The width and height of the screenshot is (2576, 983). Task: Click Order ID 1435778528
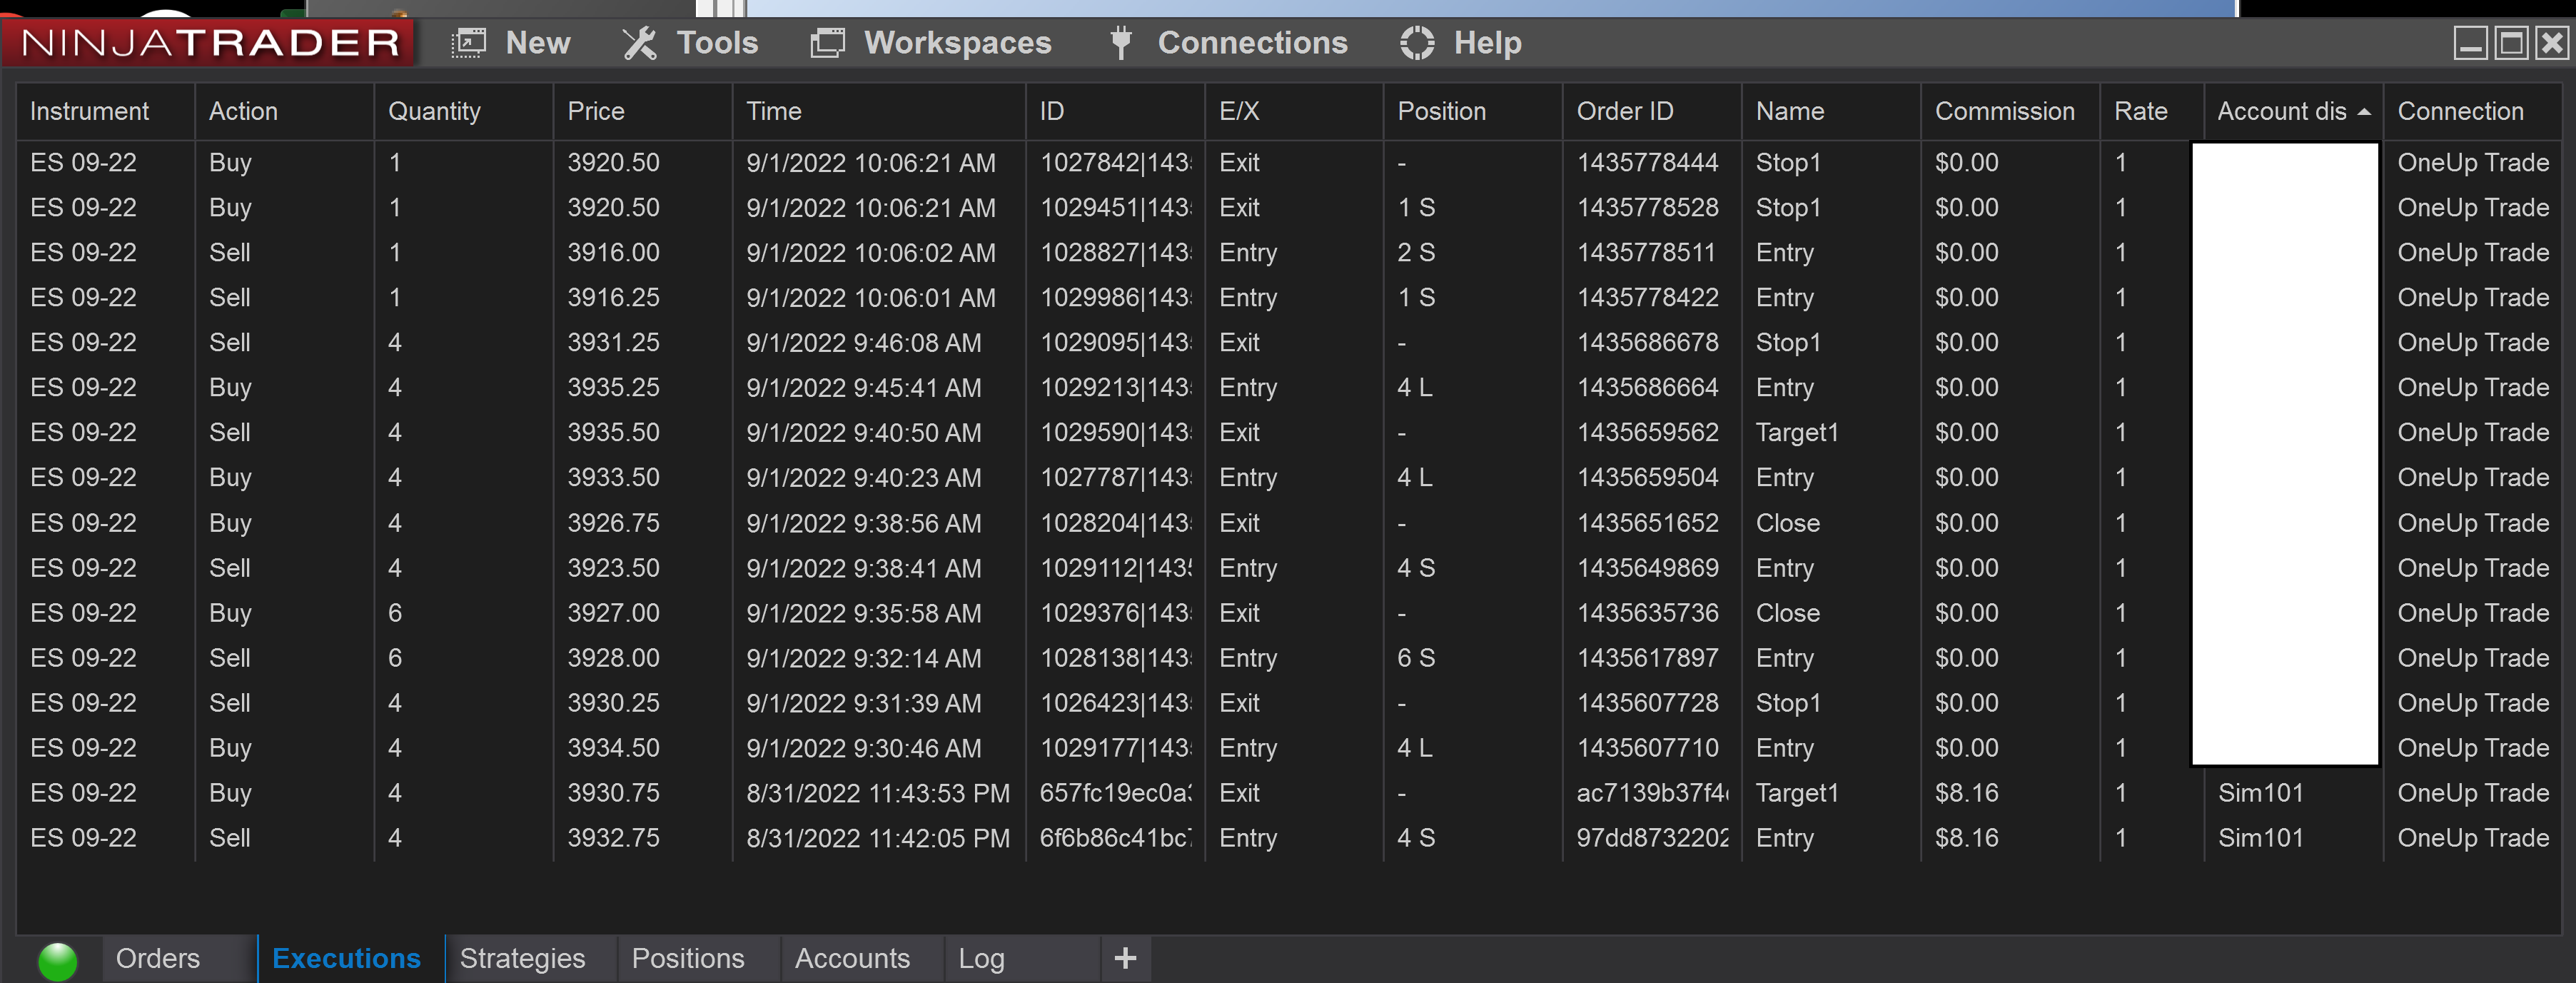point(1647,207)
